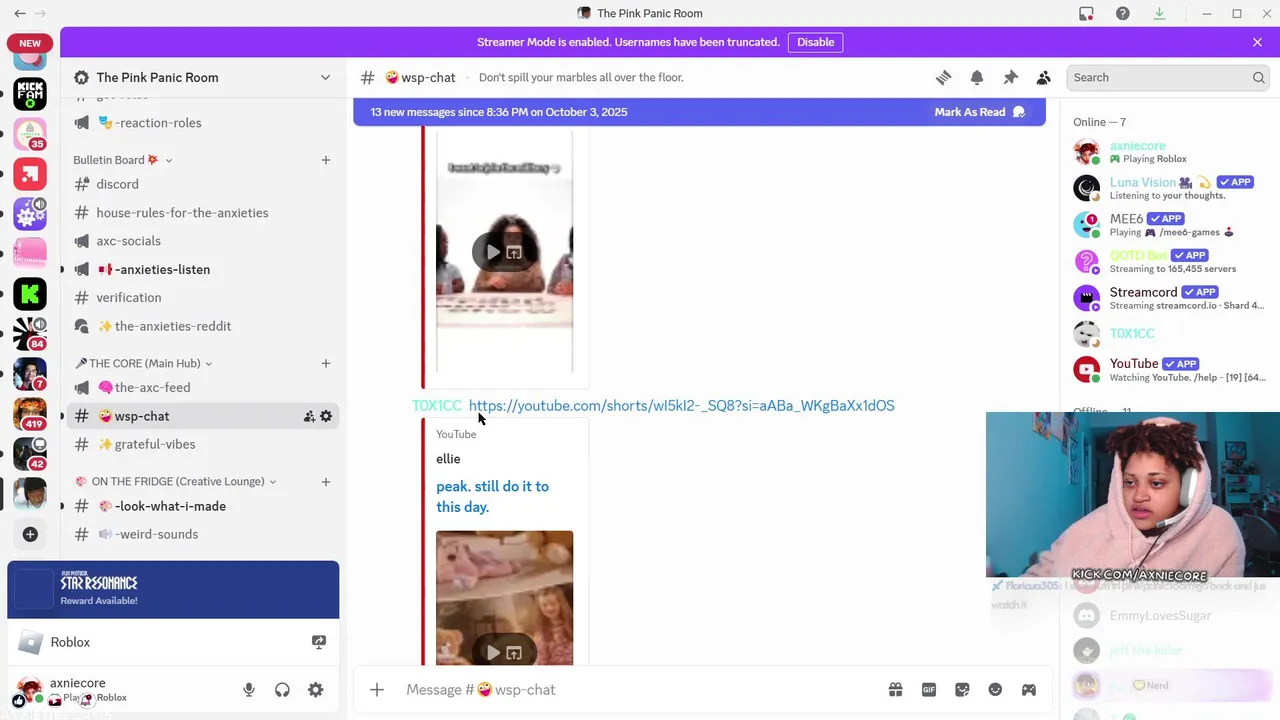Viewport: 1280px width, 720px height.
Task: Click the plus attachment button in message bar
Action: pos(377,689)
